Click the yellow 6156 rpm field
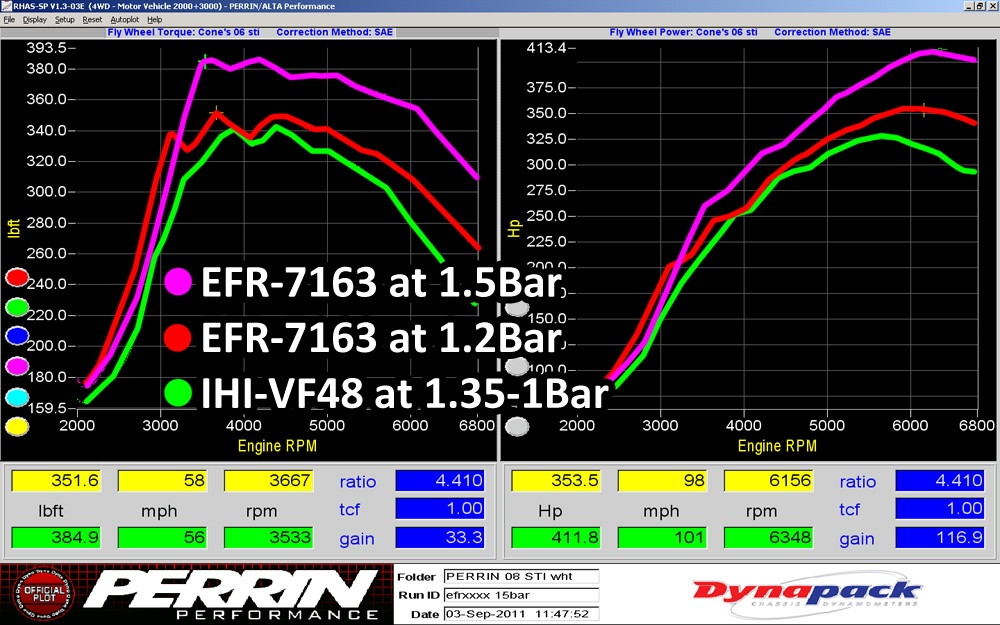The width and height of the screenshot is (1000, 625). point(768,480)
